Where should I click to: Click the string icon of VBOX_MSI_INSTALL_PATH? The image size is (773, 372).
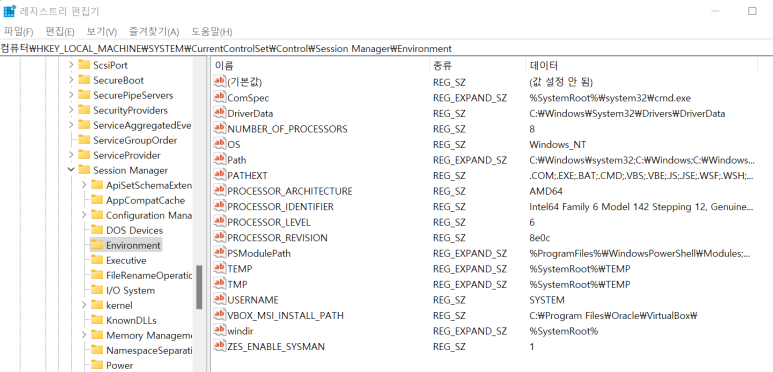point(220,315)
